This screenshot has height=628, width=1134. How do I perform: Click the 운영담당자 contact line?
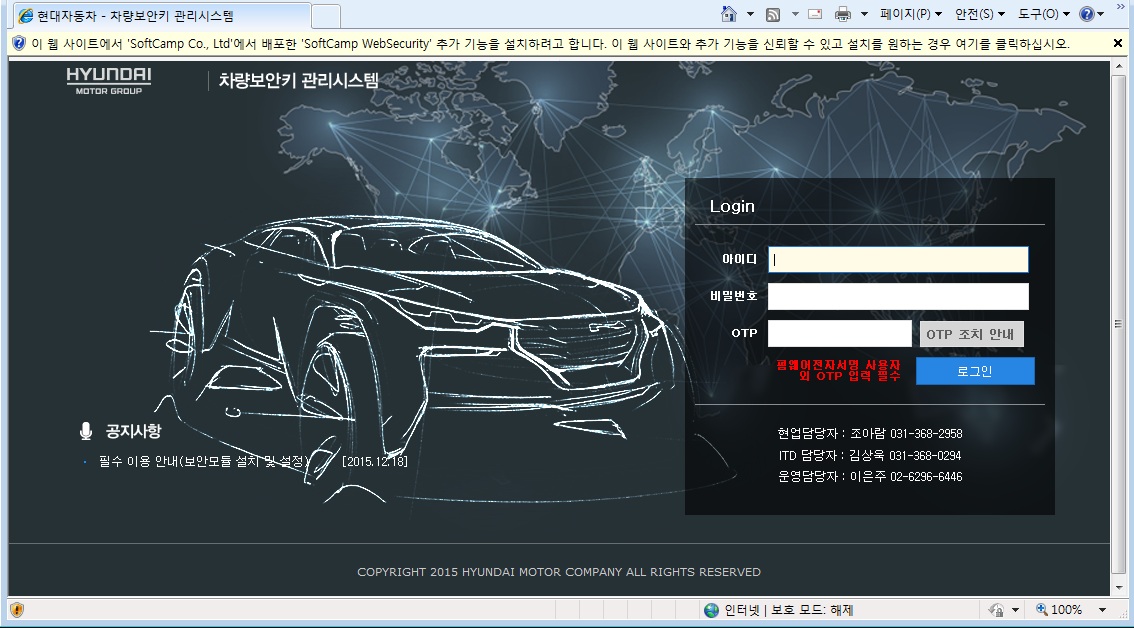870,477
